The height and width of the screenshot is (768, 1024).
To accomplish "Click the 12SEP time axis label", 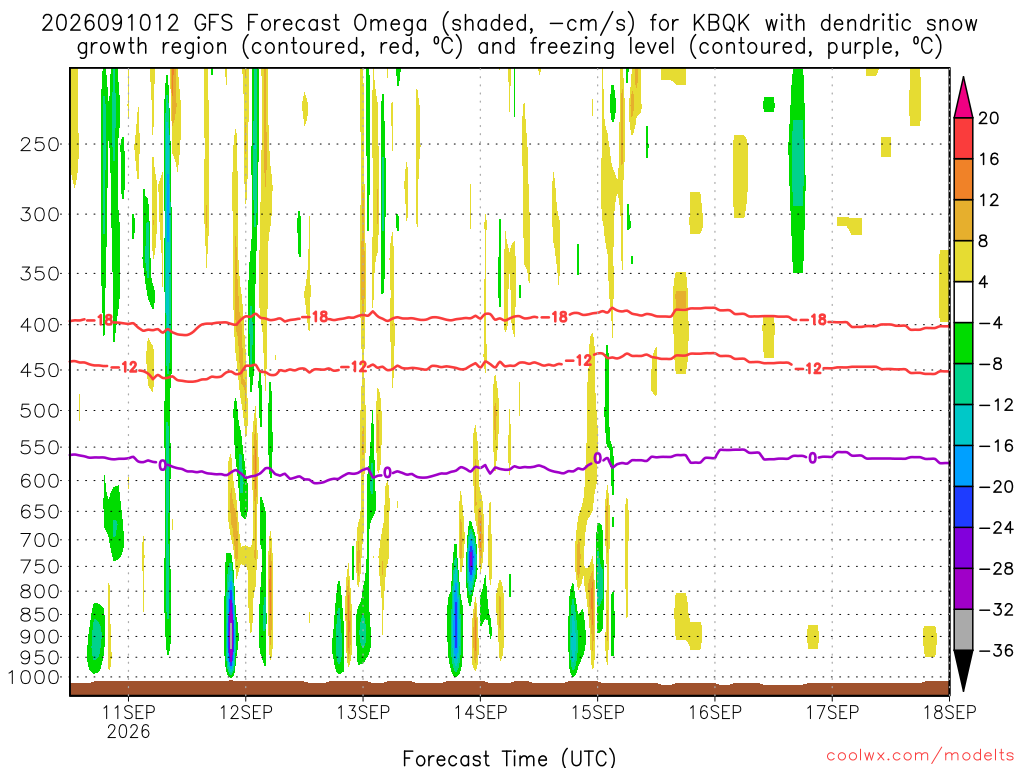I will [x=246, y=712].
